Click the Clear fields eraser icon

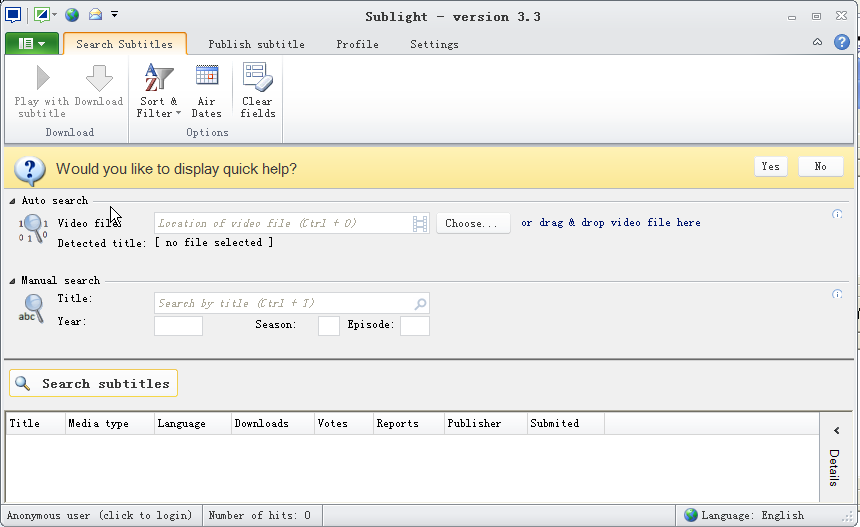point(258,77)
